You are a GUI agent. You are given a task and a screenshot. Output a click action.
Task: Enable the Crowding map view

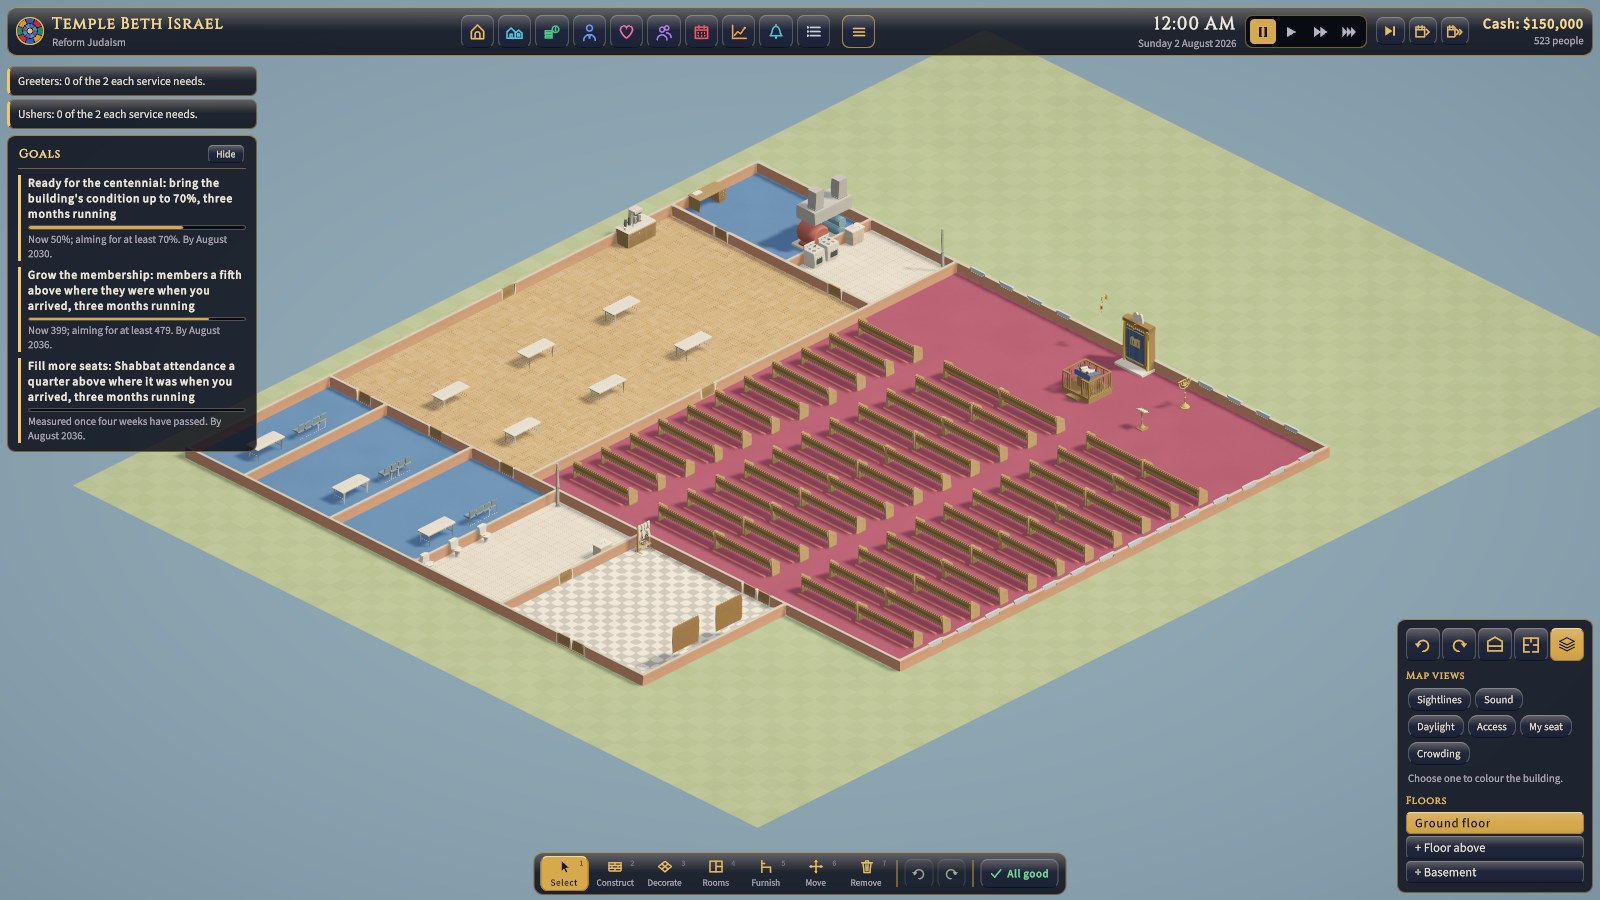pyautogui.click(x=1438, y=754)
